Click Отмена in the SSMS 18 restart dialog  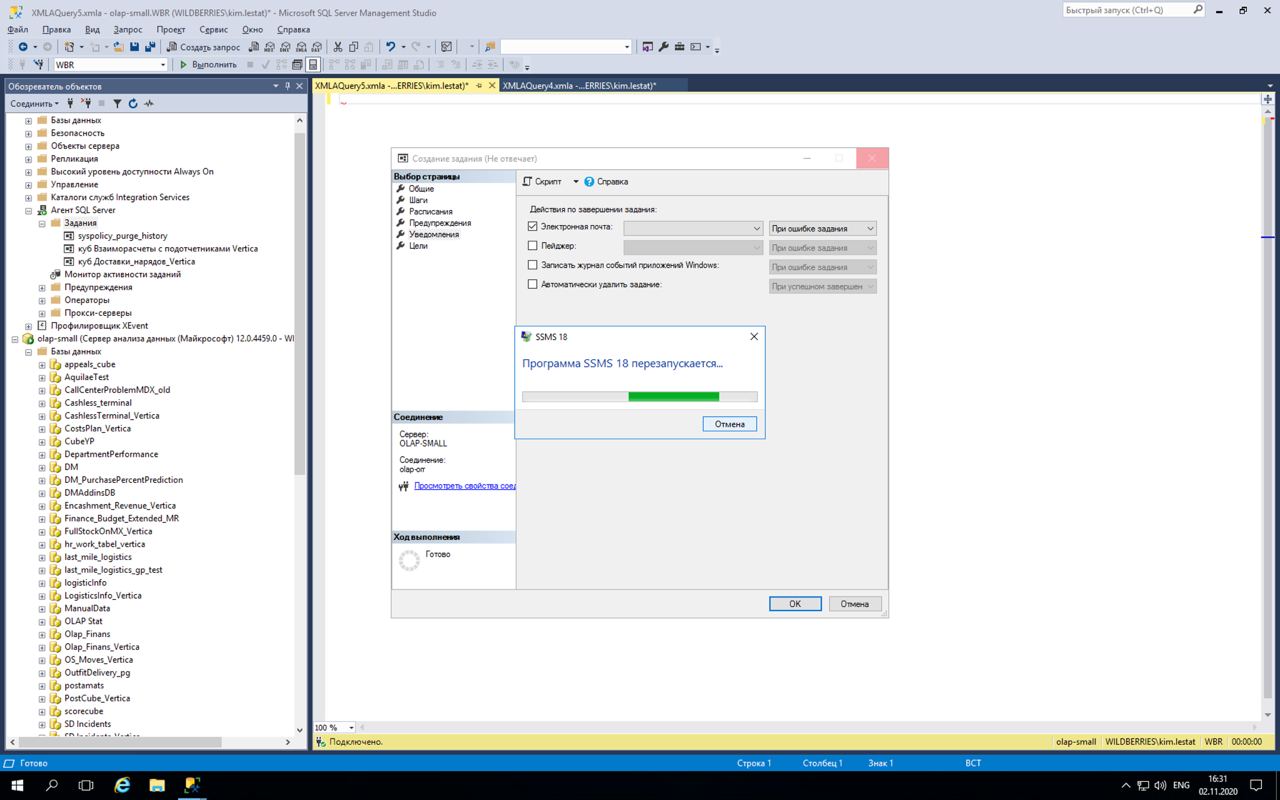pos(730,424)
